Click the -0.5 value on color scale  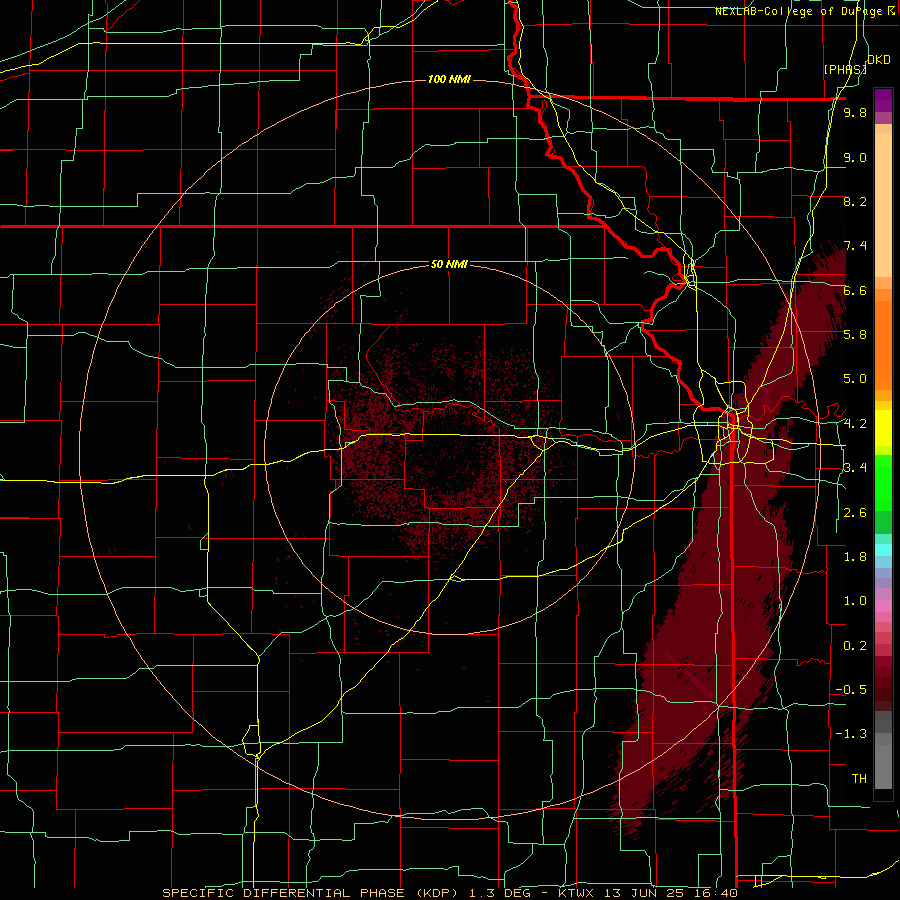point(851,690)
